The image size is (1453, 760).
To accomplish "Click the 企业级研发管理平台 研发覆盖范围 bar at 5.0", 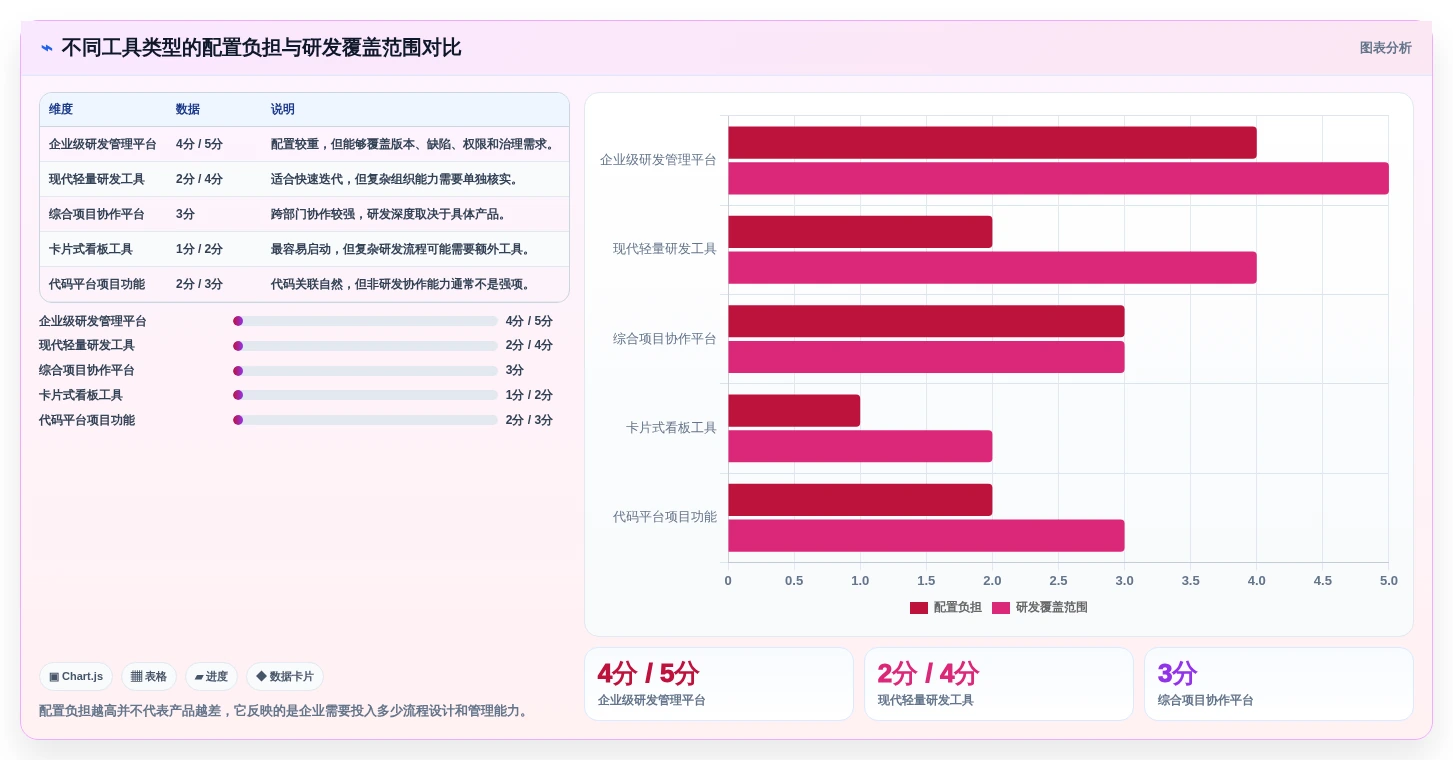I will [1058, 178].
